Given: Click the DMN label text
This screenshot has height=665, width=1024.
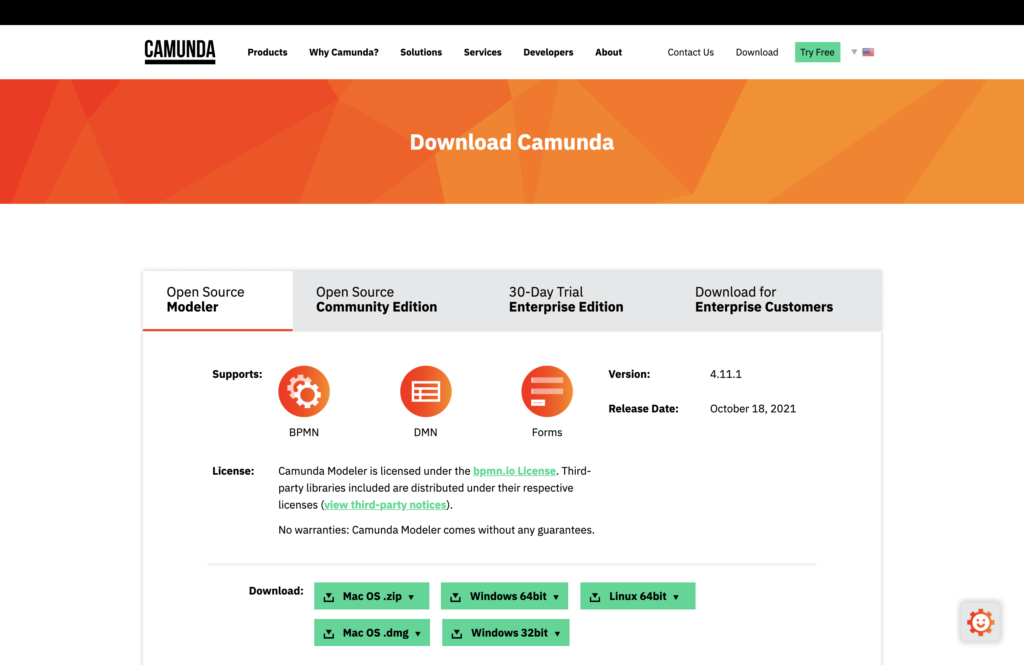Looking at the screenshot, I should pos(425,432).
